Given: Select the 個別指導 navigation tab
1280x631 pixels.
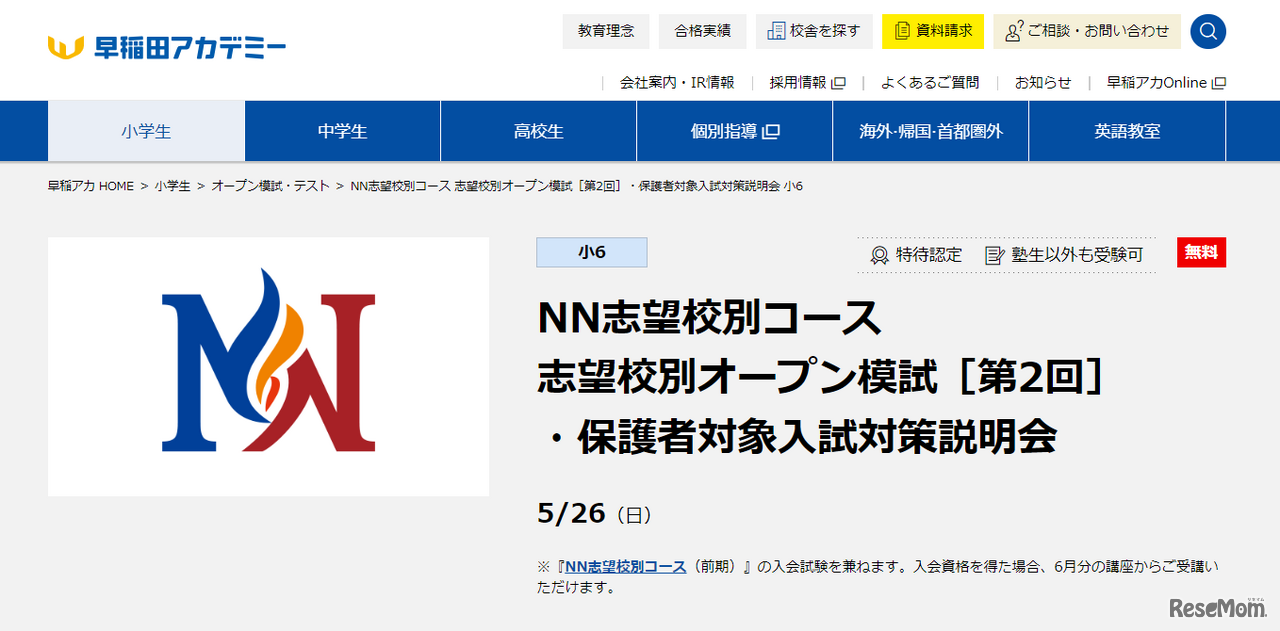Looking at the screenshot, I should coord(735,131).
